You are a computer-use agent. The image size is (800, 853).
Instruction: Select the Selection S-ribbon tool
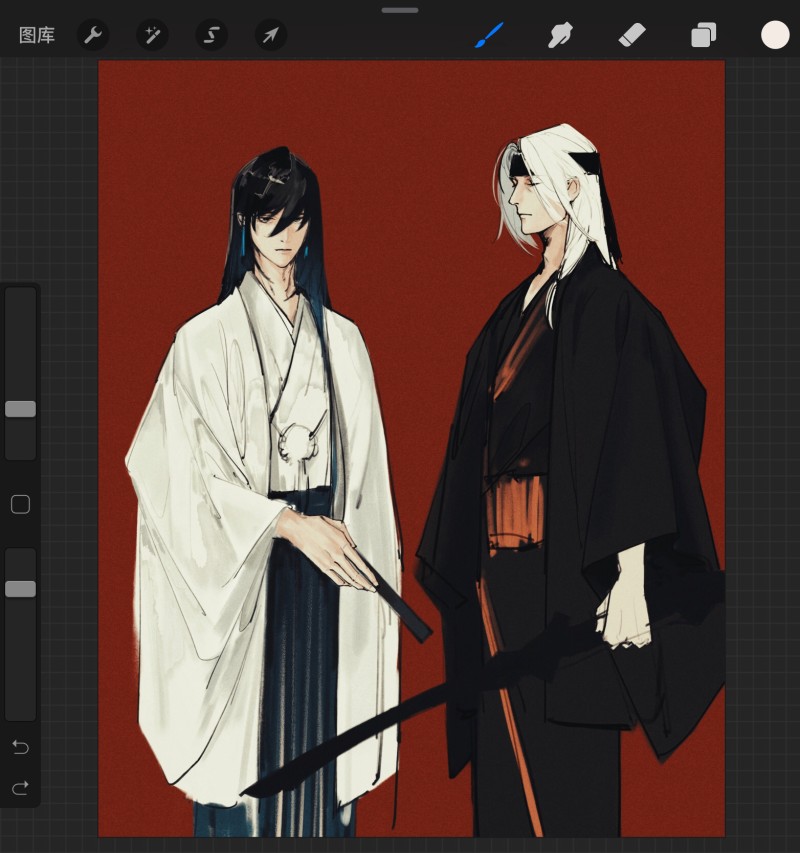[212, 35]
